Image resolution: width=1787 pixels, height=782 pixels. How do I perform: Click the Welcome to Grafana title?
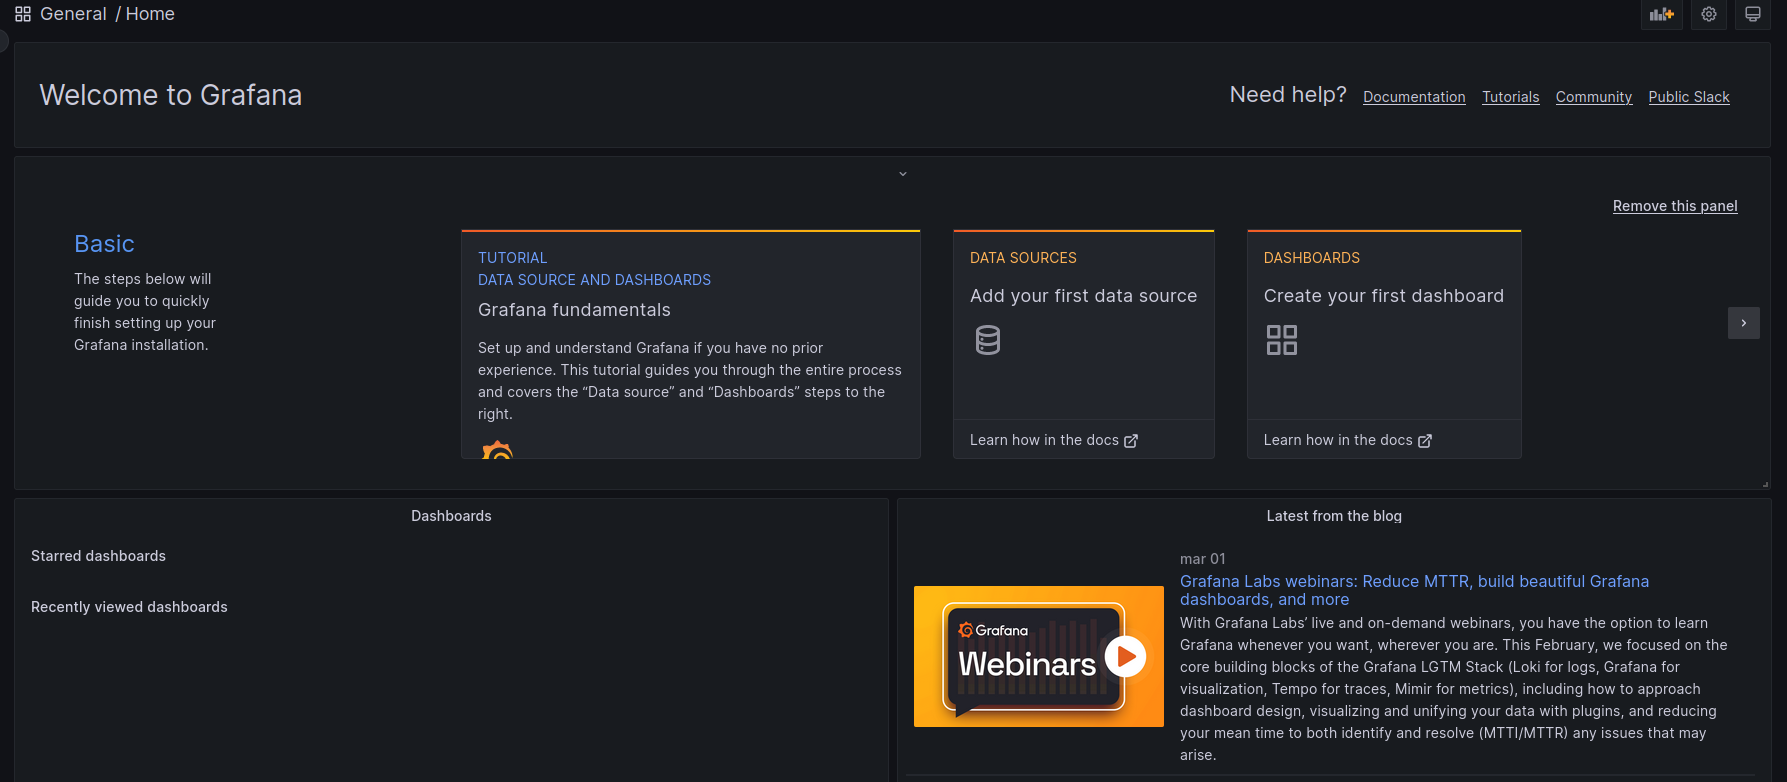(170, 95)
